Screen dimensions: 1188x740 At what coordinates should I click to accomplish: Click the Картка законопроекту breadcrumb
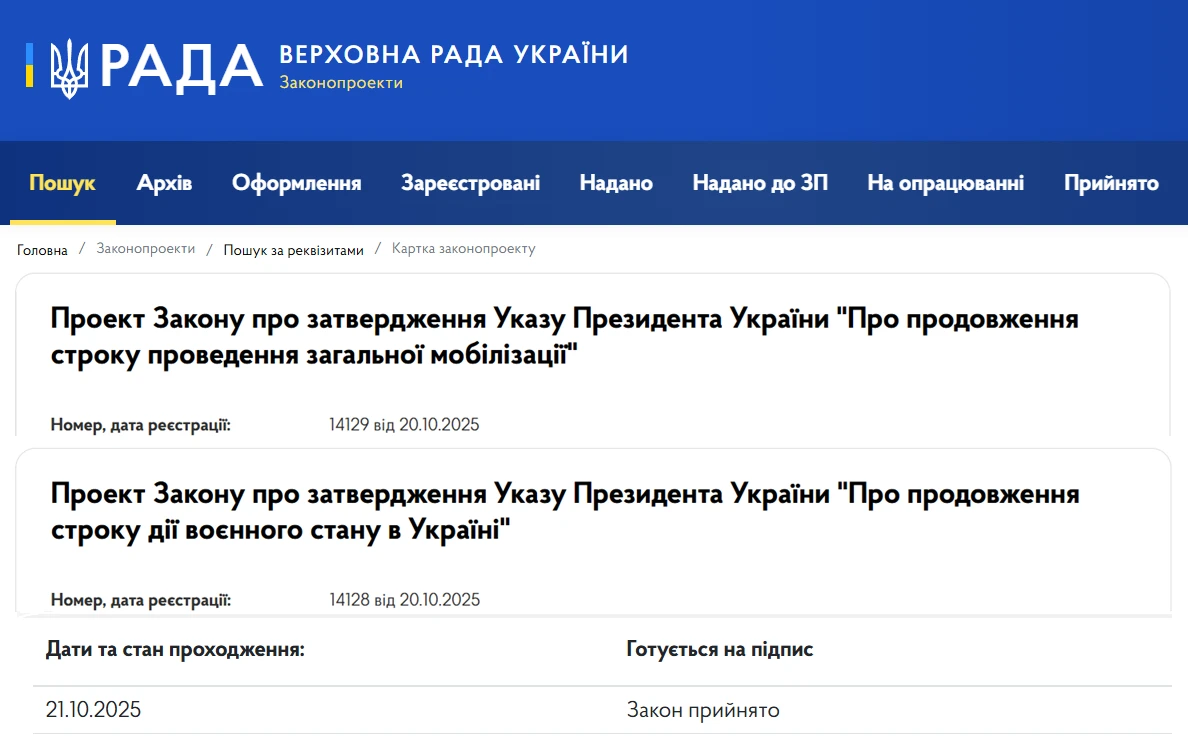click(463, 249)
